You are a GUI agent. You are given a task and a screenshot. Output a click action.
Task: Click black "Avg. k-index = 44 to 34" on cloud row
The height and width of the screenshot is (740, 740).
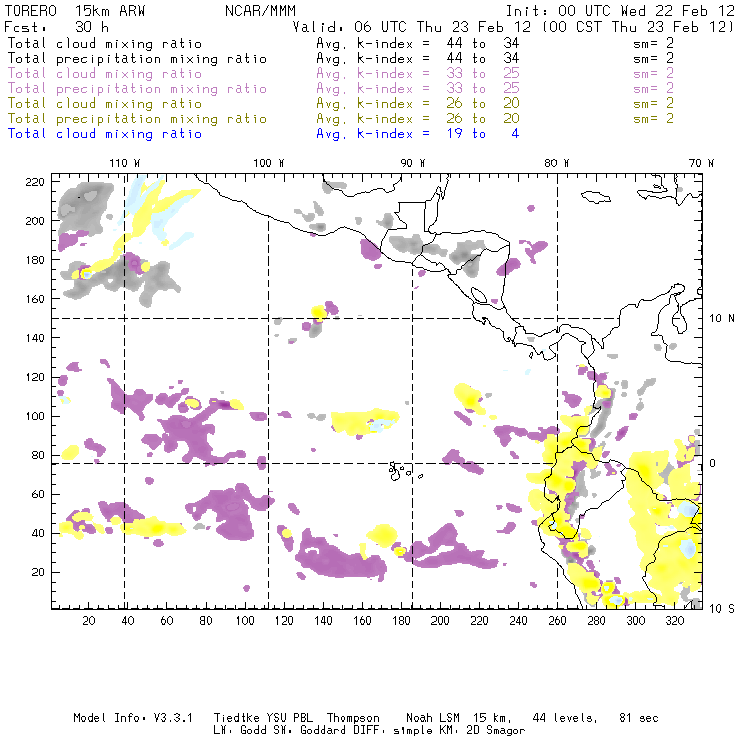tap(418, 43)
